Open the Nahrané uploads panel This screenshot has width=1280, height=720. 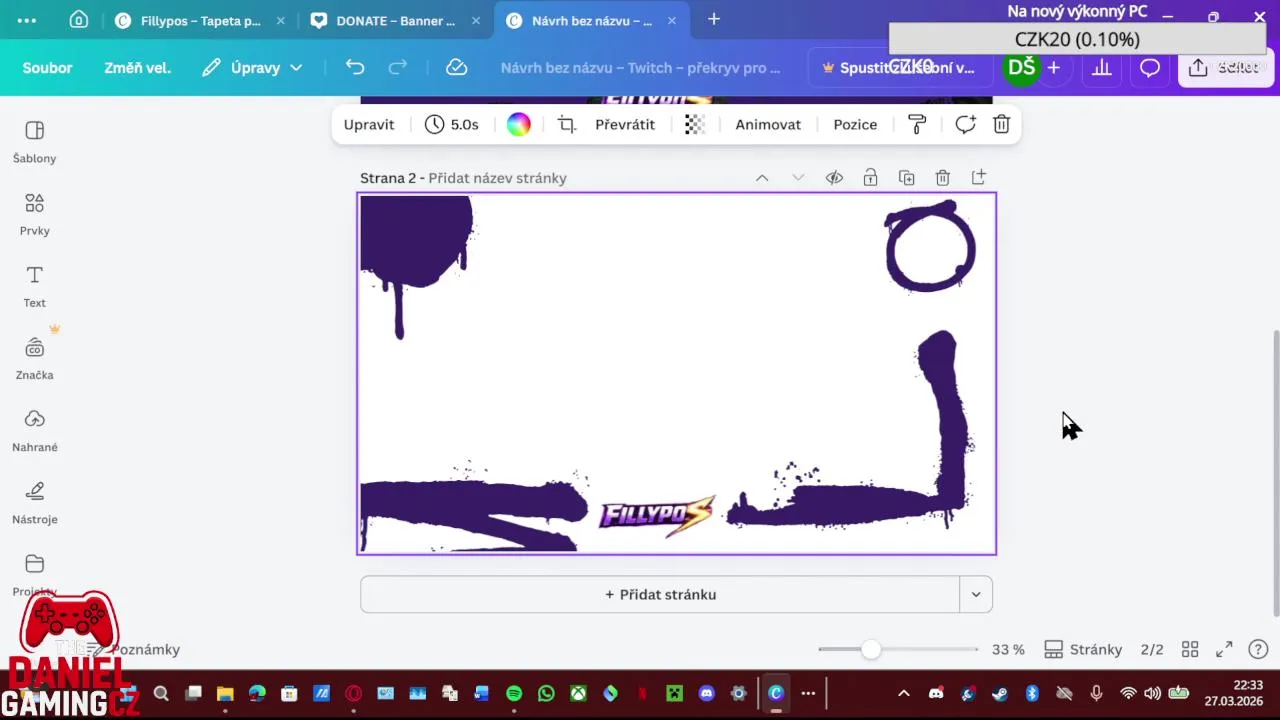(34, 430)
